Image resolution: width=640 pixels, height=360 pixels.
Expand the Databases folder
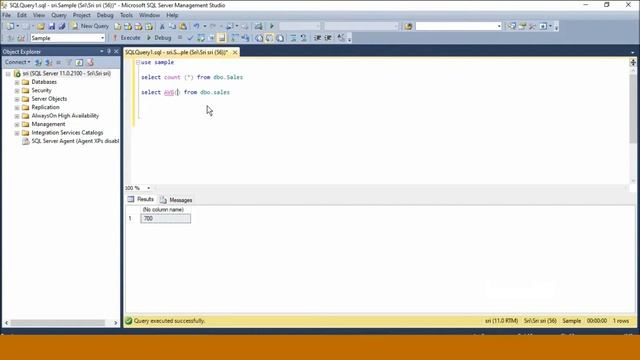pyautogui.click(x=17, y=82)
